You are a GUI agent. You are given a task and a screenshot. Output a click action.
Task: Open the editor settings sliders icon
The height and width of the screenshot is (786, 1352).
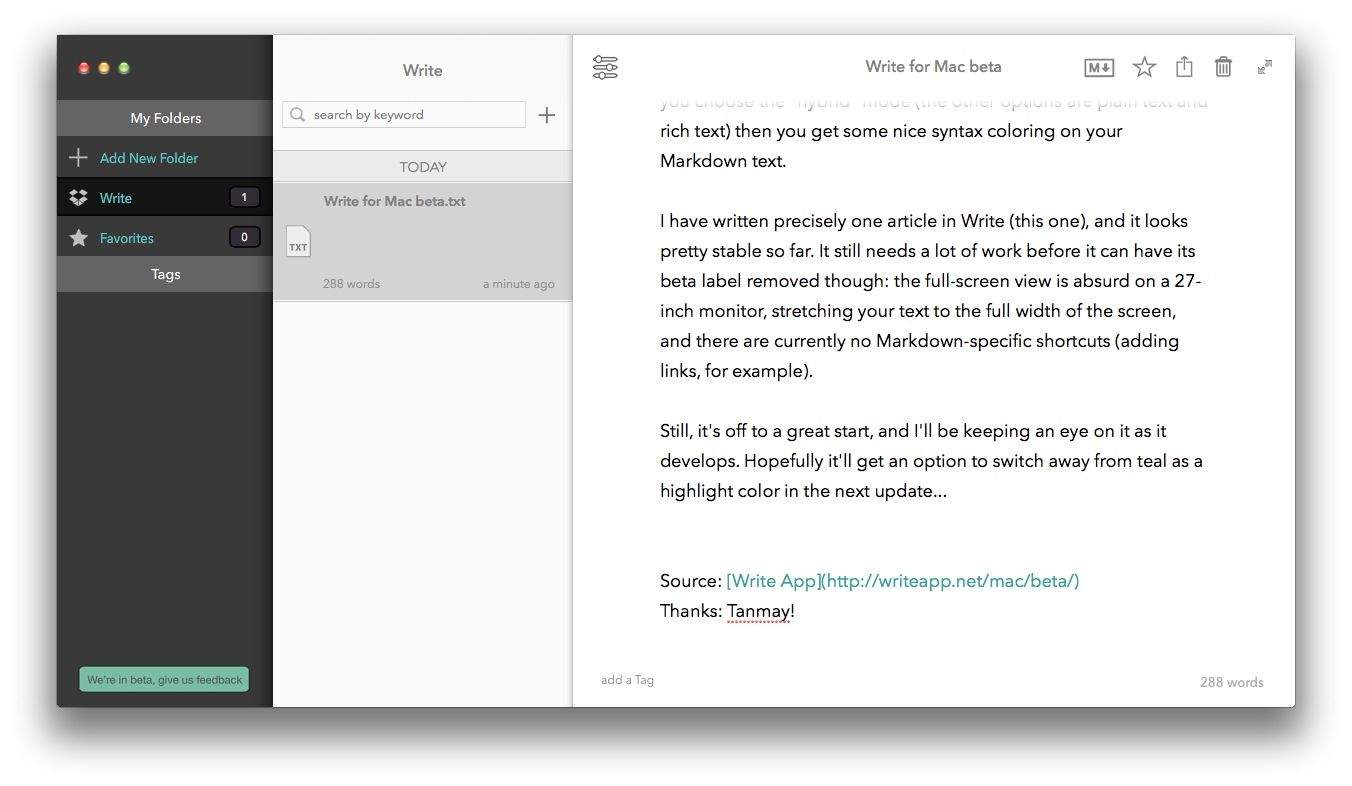point(605,67)
